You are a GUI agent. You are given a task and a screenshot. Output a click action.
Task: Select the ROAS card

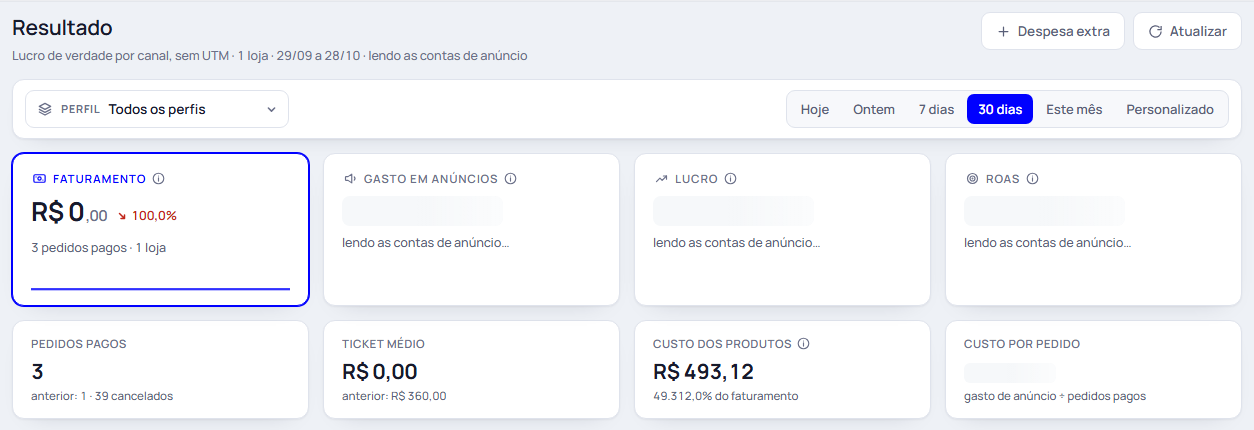1093,229
